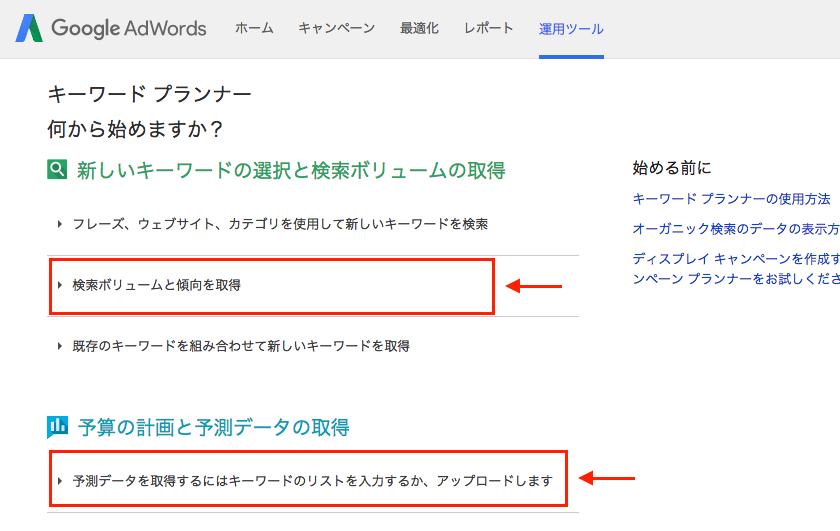840x531 pixels.
Task: Open キーワード プランナーの使用方法 link
Action: [731, 199]
